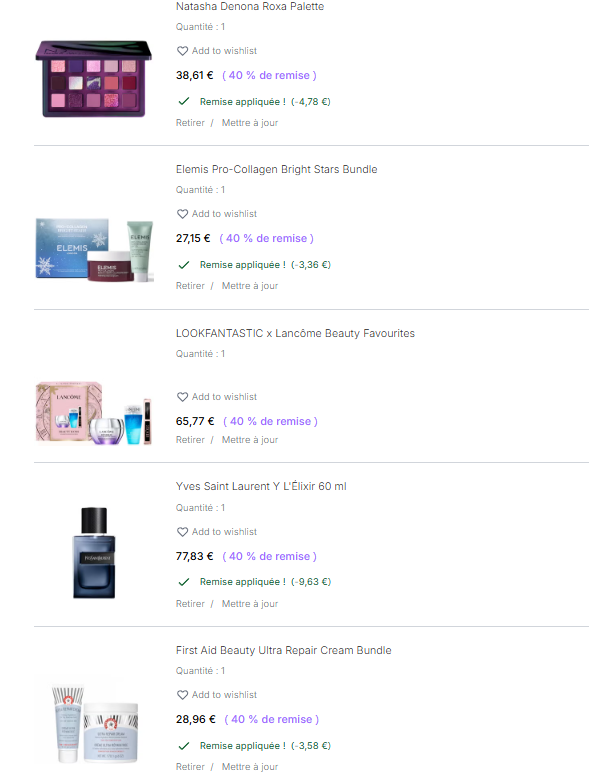Remove Natasha Denona Roxa Palette via Retirer
The image size is (589, 783).
tap(190, 123)
